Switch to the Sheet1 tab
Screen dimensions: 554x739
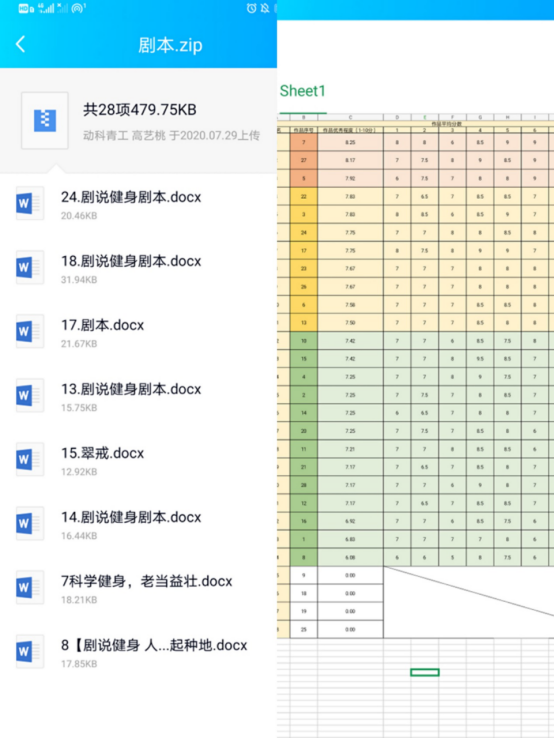302,91
